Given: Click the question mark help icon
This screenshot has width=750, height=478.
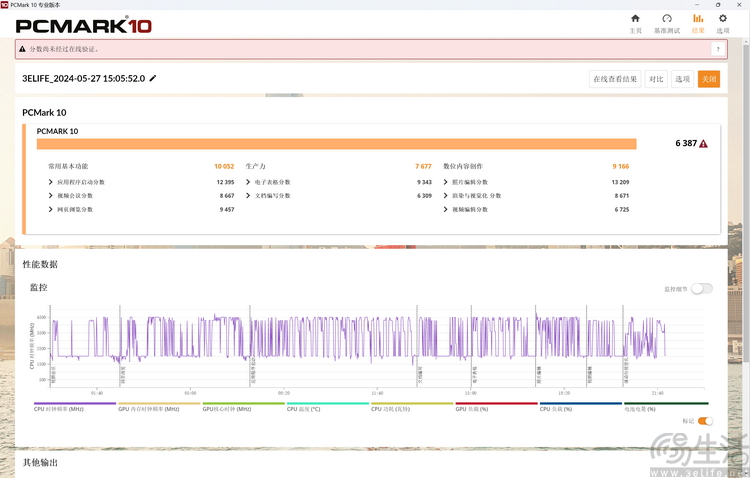Looking at the screenshot, I should point(717,49).
